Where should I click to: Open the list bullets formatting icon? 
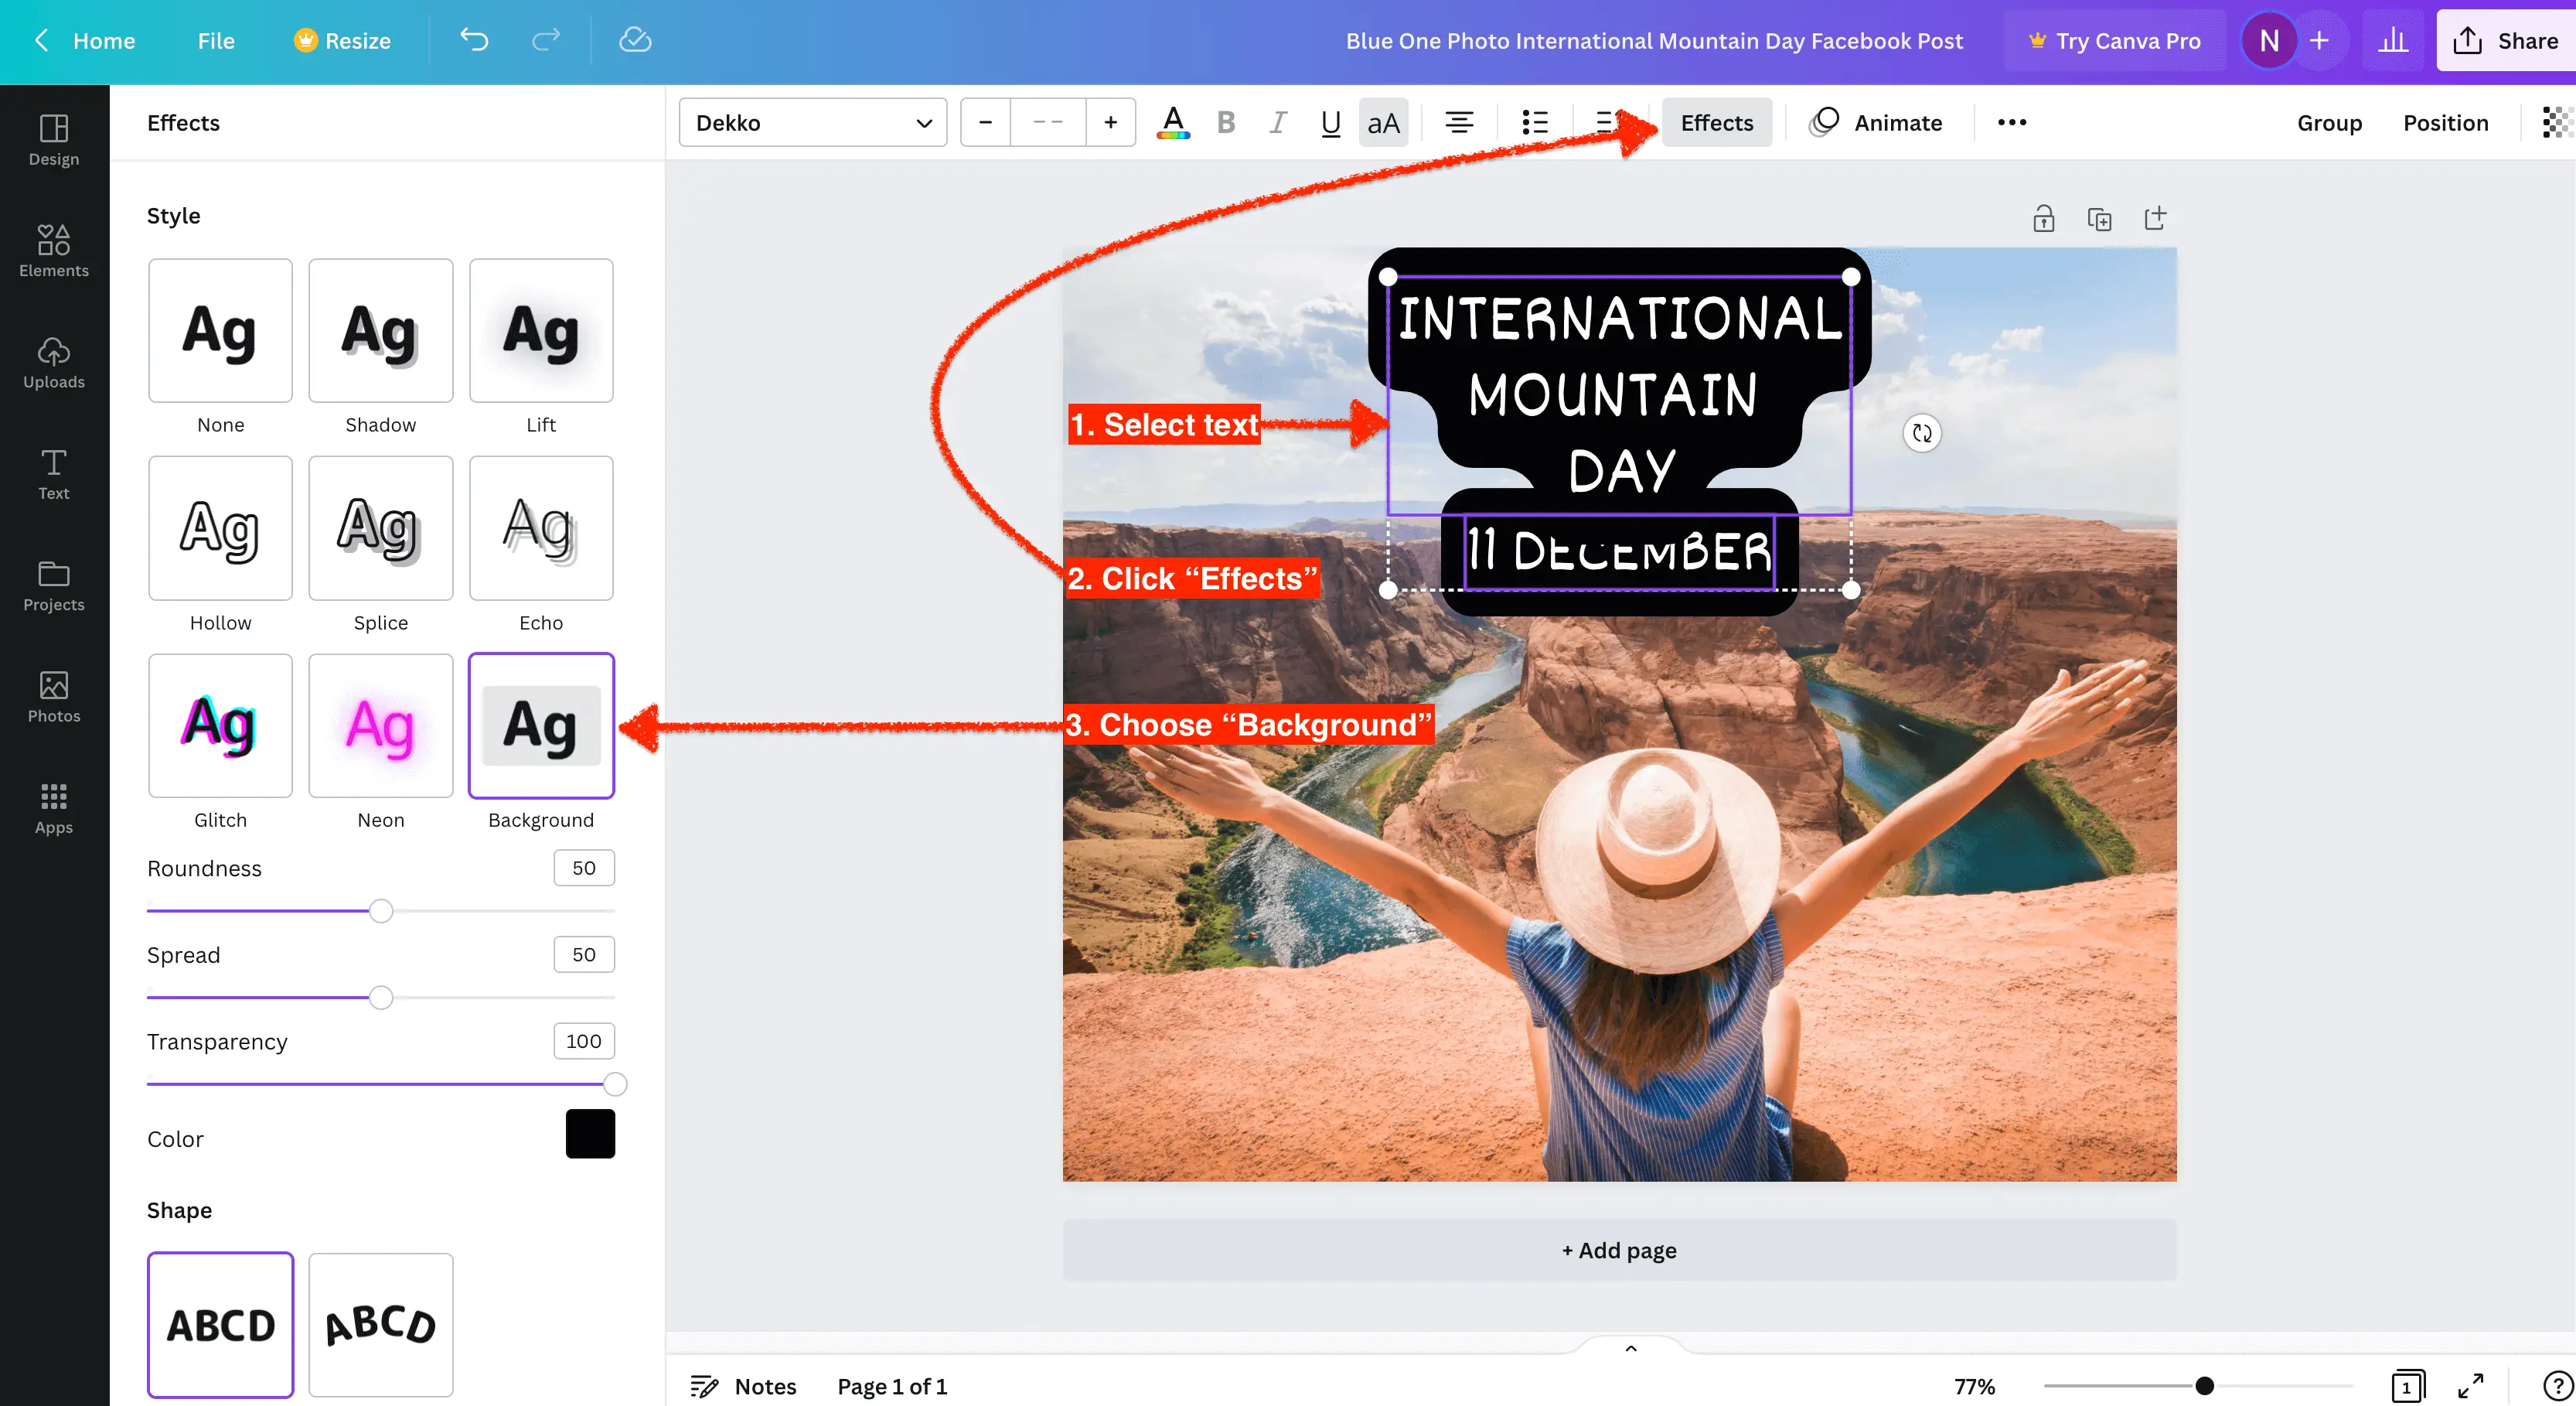(x=1534, y=122)
